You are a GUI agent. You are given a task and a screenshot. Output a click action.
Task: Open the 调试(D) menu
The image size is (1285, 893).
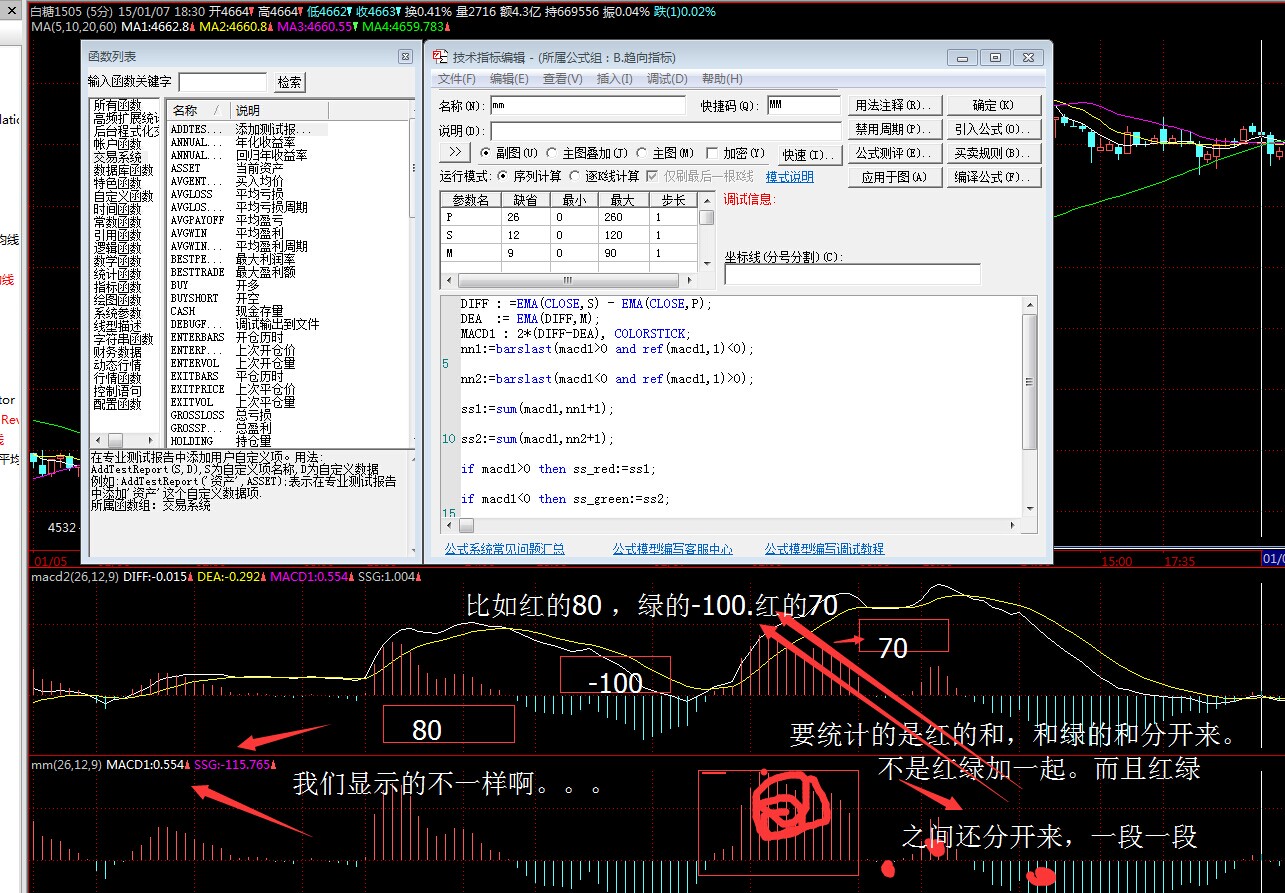tap(667, 79)
